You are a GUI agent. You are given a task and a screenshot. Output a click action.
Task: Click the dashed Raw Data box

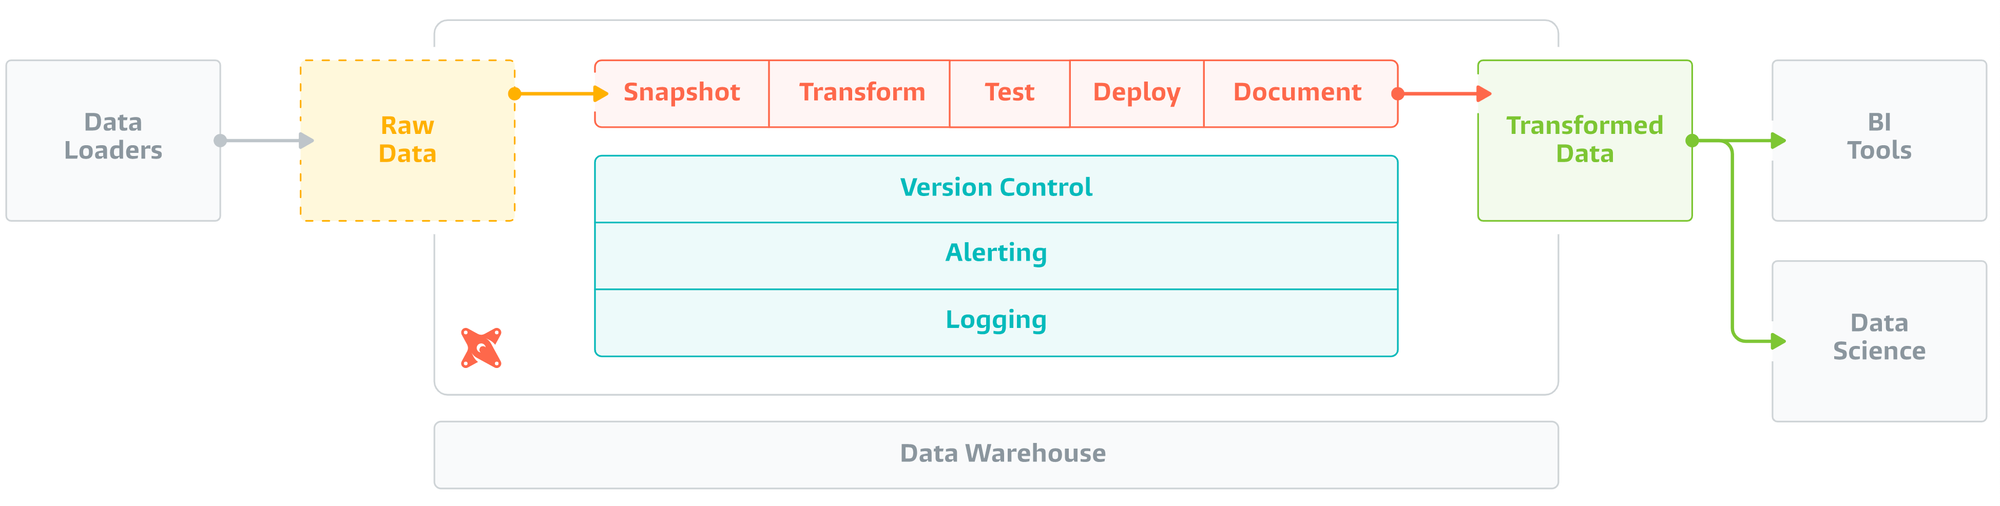pos(408,141)
